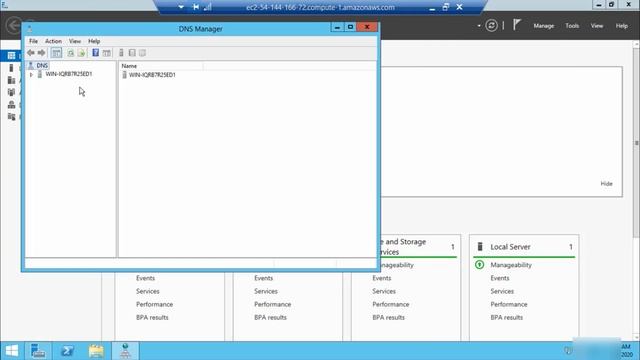Screen dimensions: 640x360
Task: Click the Local Server tile server icon
Action: pyautogui.click(x=480, y=247)
